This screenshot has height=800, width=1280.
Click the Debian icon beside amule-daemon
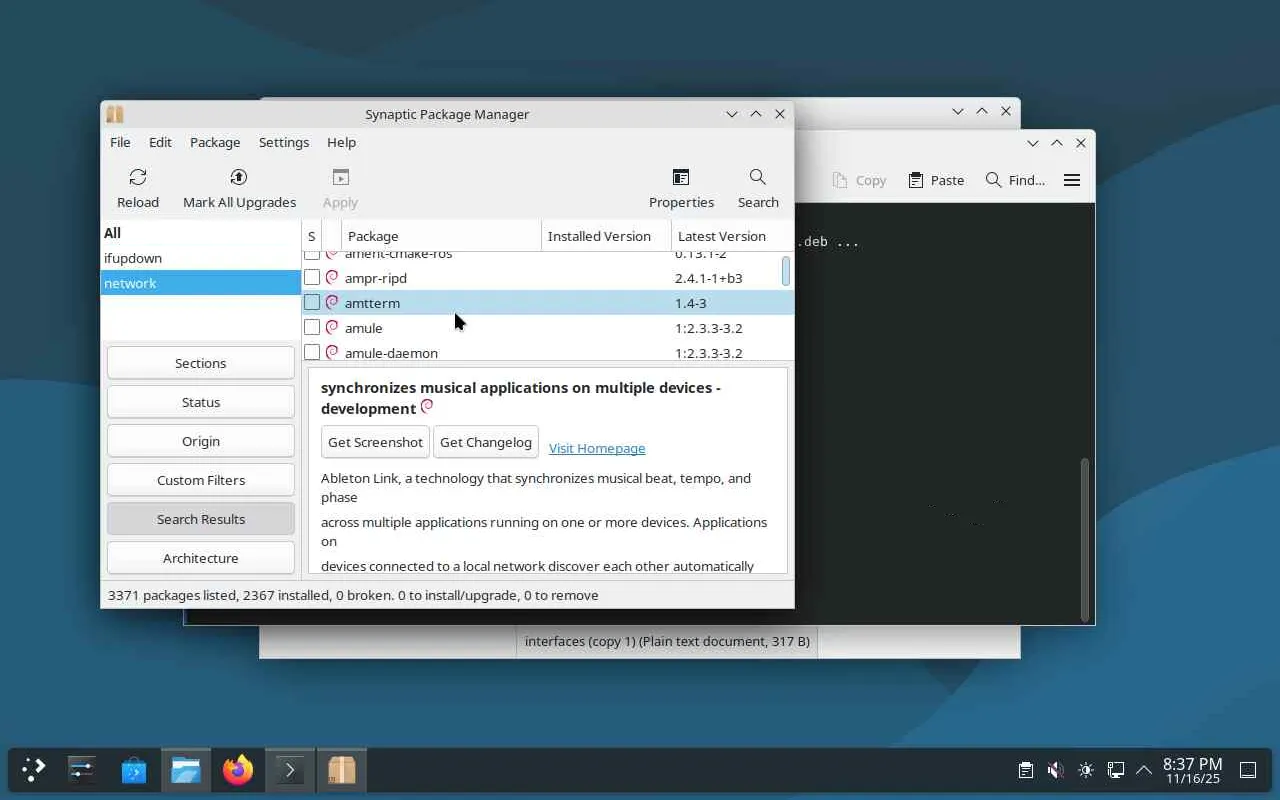332,352
